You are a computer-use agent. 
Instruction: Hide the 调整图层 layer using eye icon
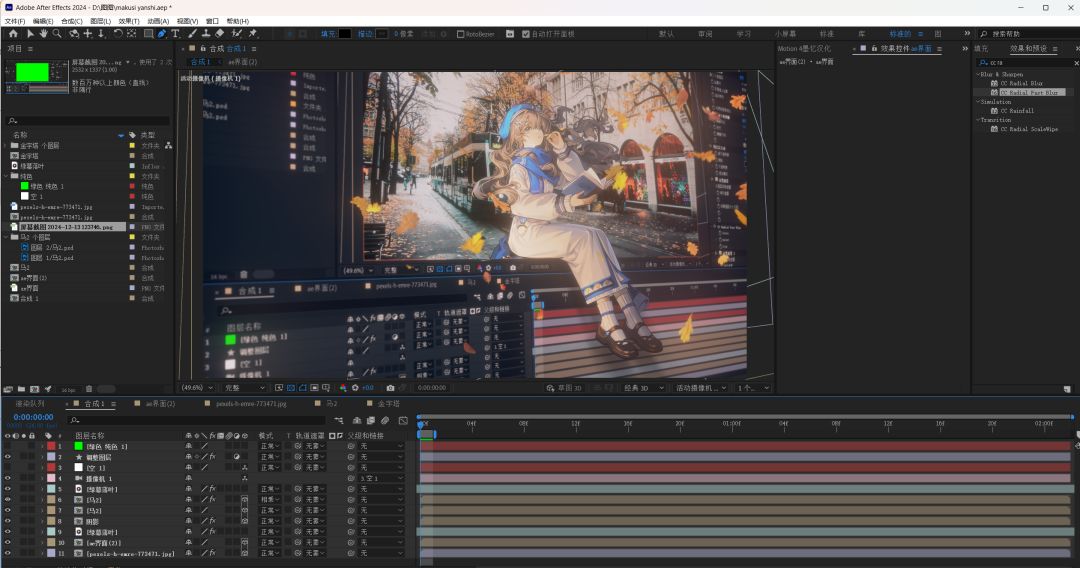click(x=8, y=457)
